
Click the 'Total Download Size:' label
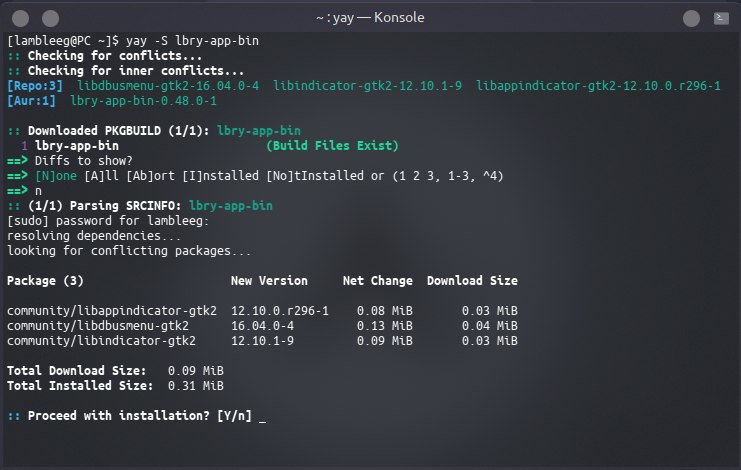(x=77, y=371)
